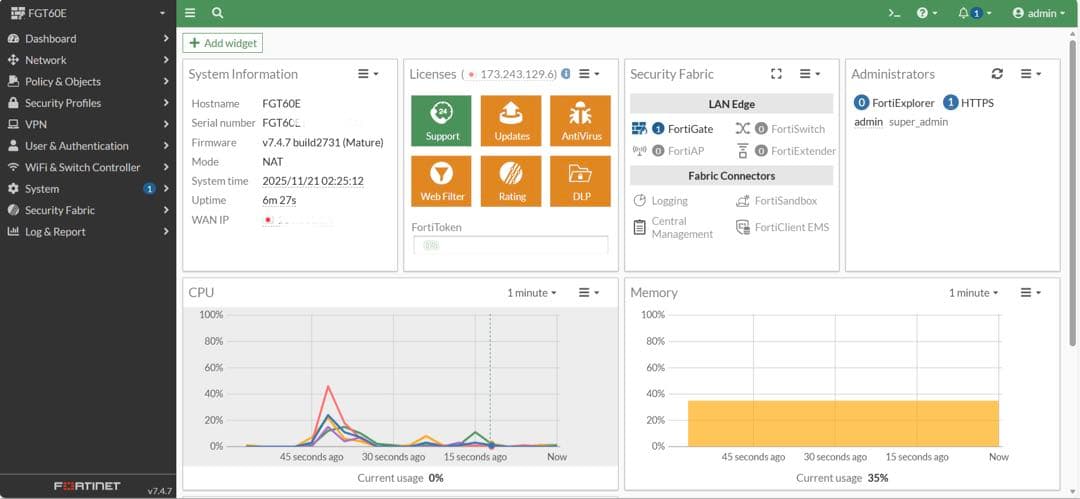This screenshot has height=499, width=1080.
Task: Expand the Dashboard sidebar menu
Action: pyautogui.click(x=88, y=39)
